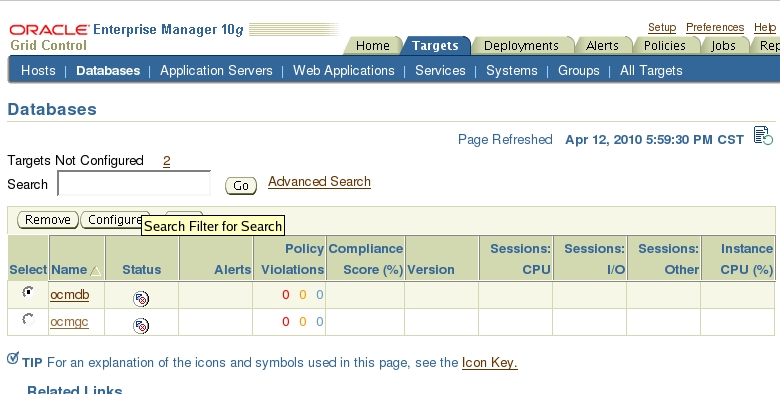The width and height of the screenshot is (780, 394).
Task: Click the yellow violation count for ocmgc
Action: [302, 322]
